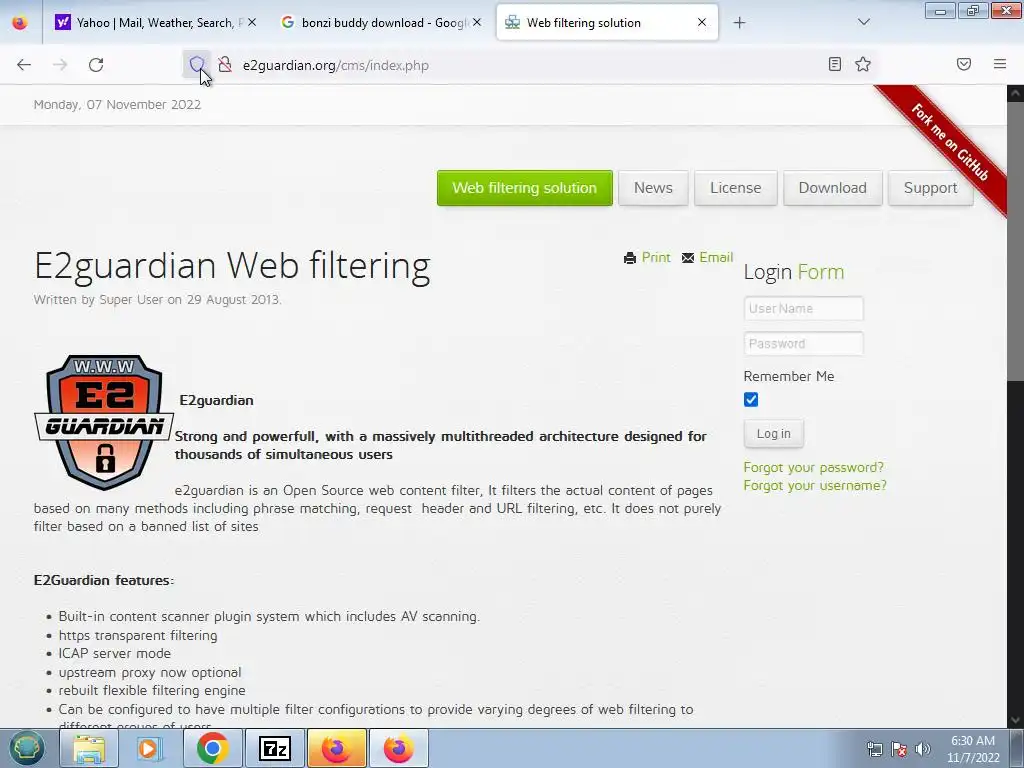
Task: Click 'rebuilt flexible filtering engine' list item
Action: 152,690
